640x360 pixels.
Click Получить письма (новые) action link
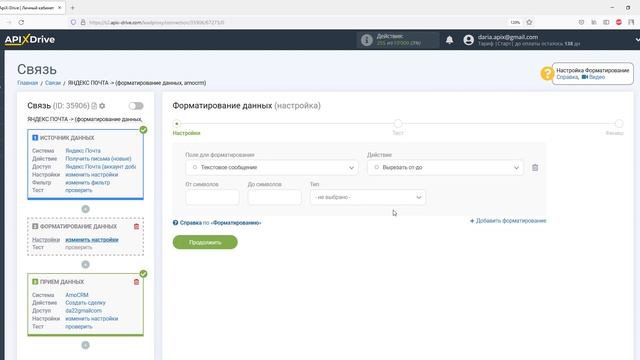point(98,159)
